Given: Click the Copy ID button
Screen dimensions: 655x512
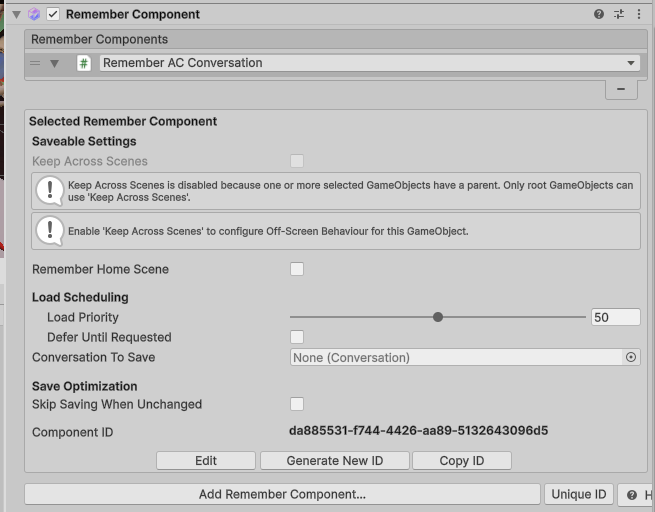Looking at the screenshot, I should [462, 461].
